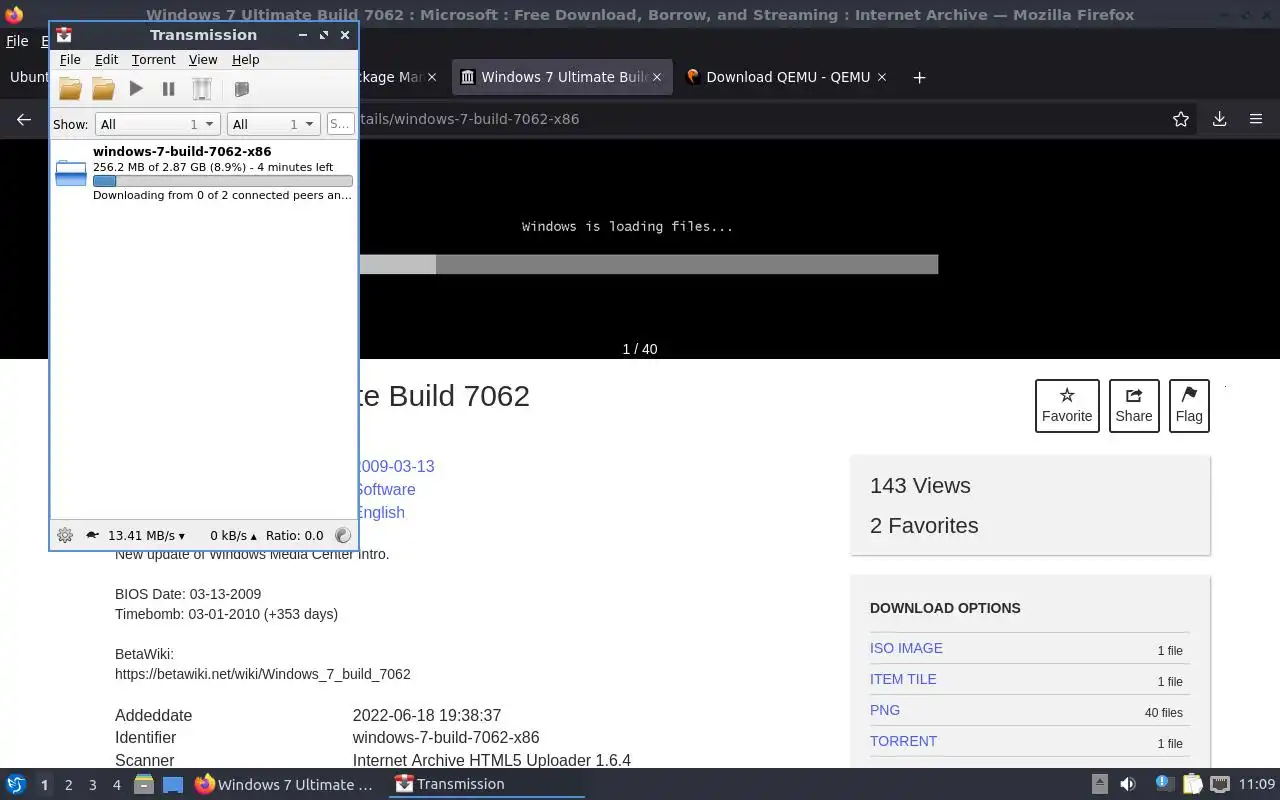Open Firefox File menu behind Transmission
The height and width of the screenshot is (800, 1280).
[x=17, y=41]
